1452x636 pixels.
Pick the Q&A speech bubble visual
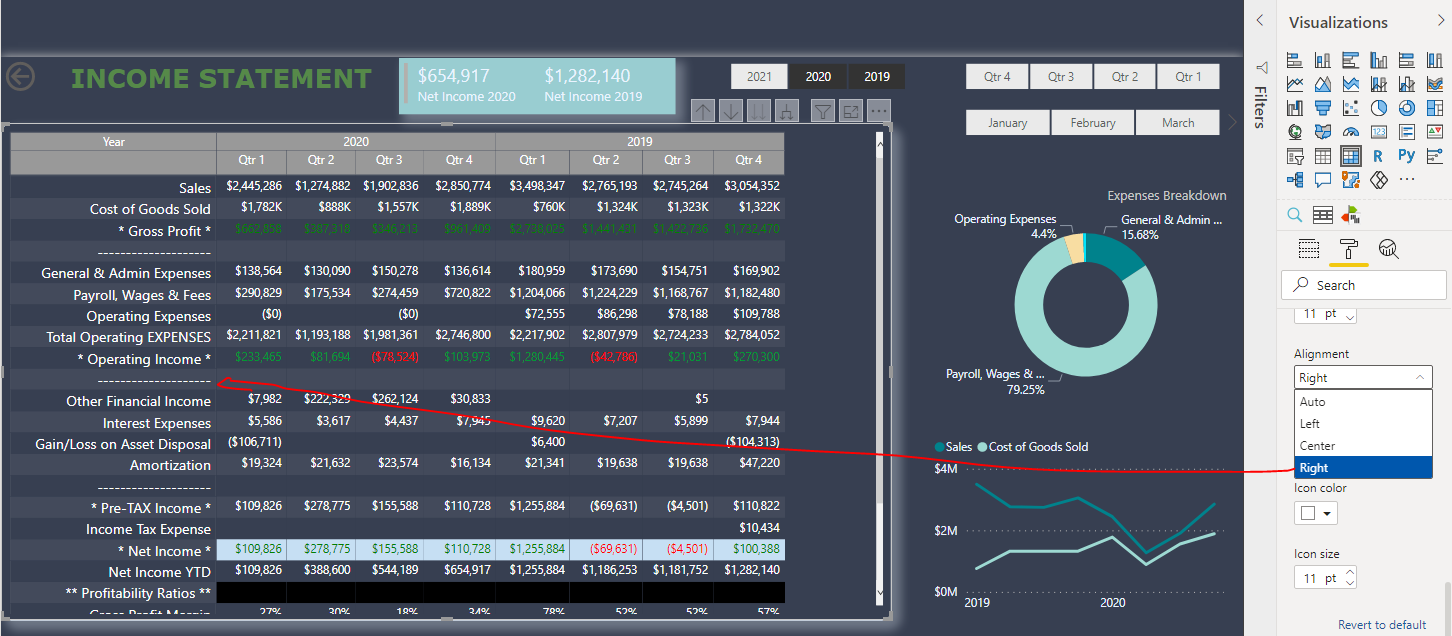[x=1323, y=180]
